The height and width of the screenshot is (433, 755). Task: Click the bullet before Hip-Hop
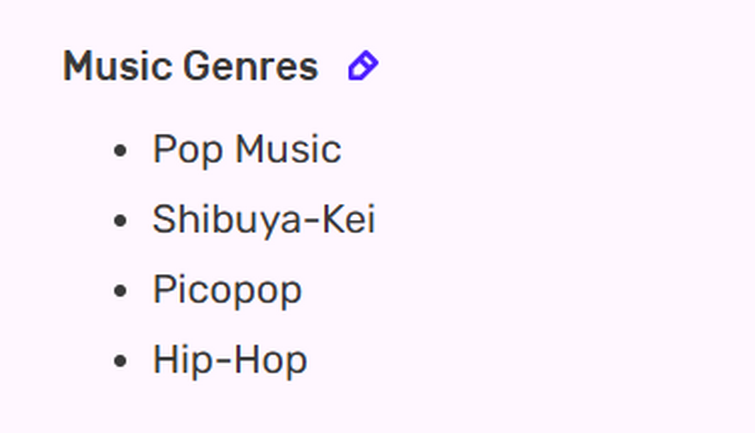coord(120,361)
